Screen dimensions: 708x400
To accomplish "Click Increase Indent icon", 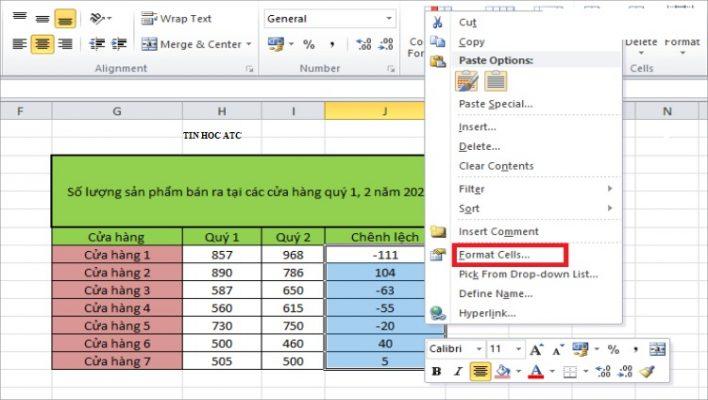I will [119, 44].
